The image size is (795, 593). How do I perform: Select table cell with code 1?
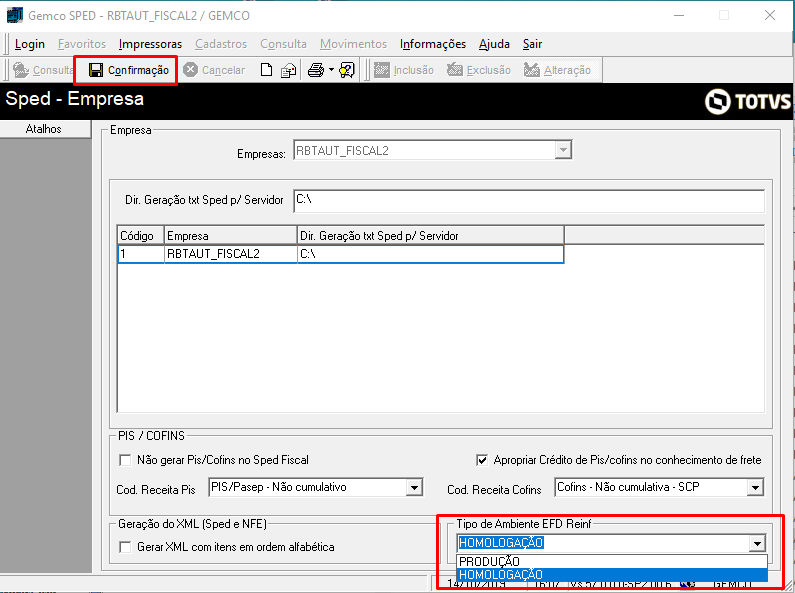(140, 254)
